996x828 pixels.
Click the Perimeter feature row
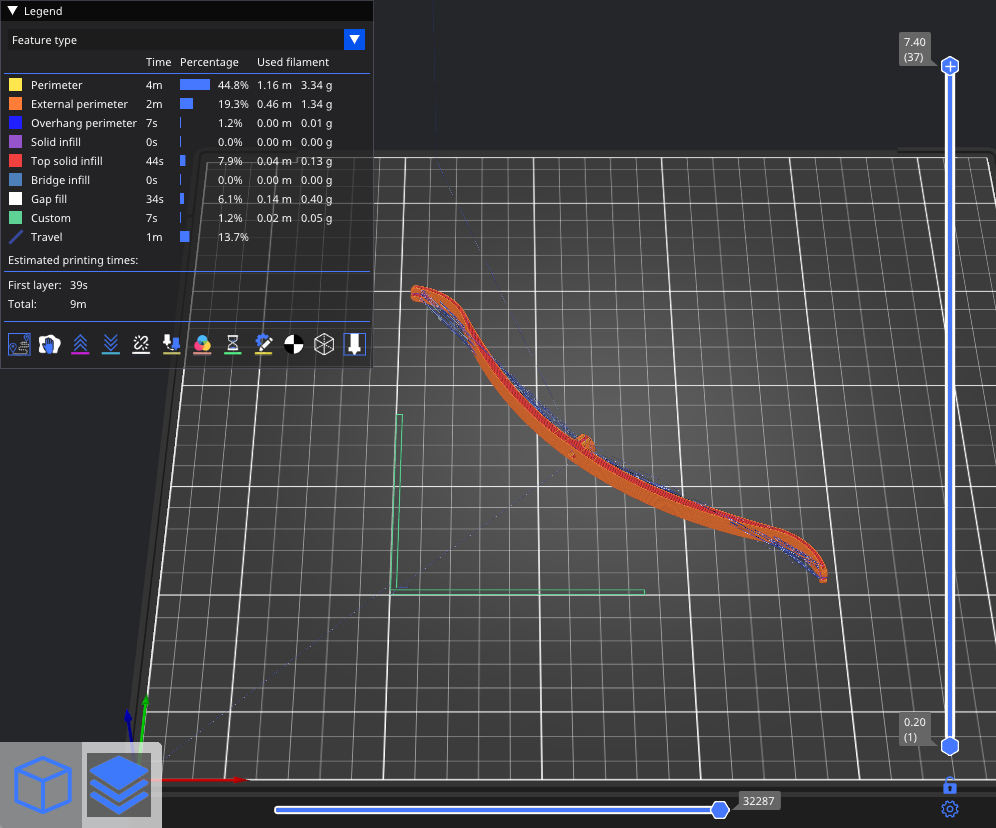pyautogui.click(x=57, y=85)
